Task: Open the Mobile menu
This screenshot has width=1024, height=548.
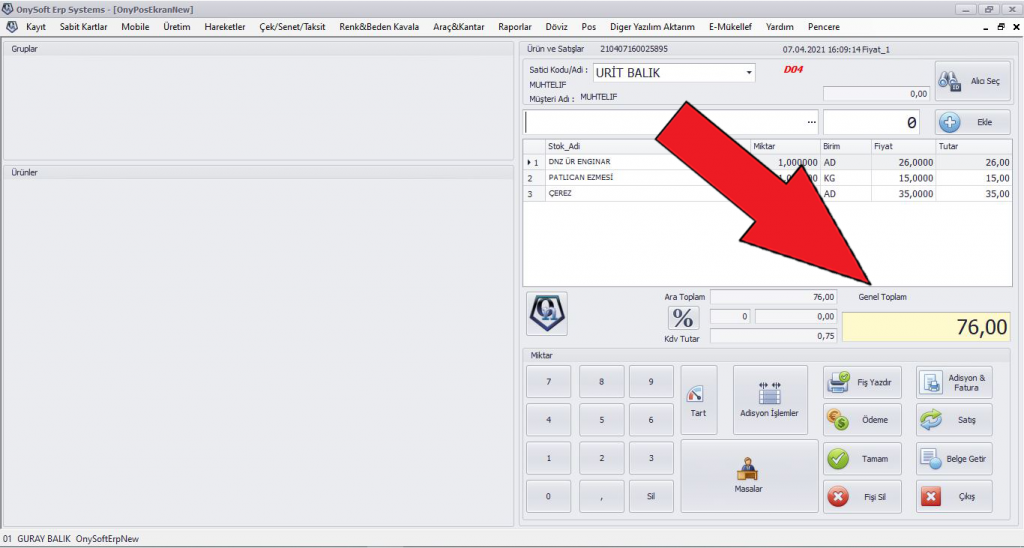Action: [x=135, y=27]
